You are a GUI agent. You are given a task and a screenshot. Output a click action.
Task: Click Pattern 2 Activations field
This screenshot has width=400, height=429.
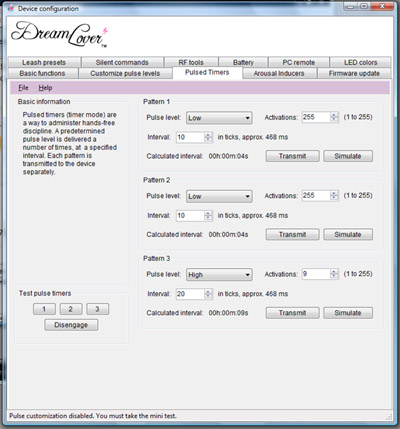[x=316, y=195]
